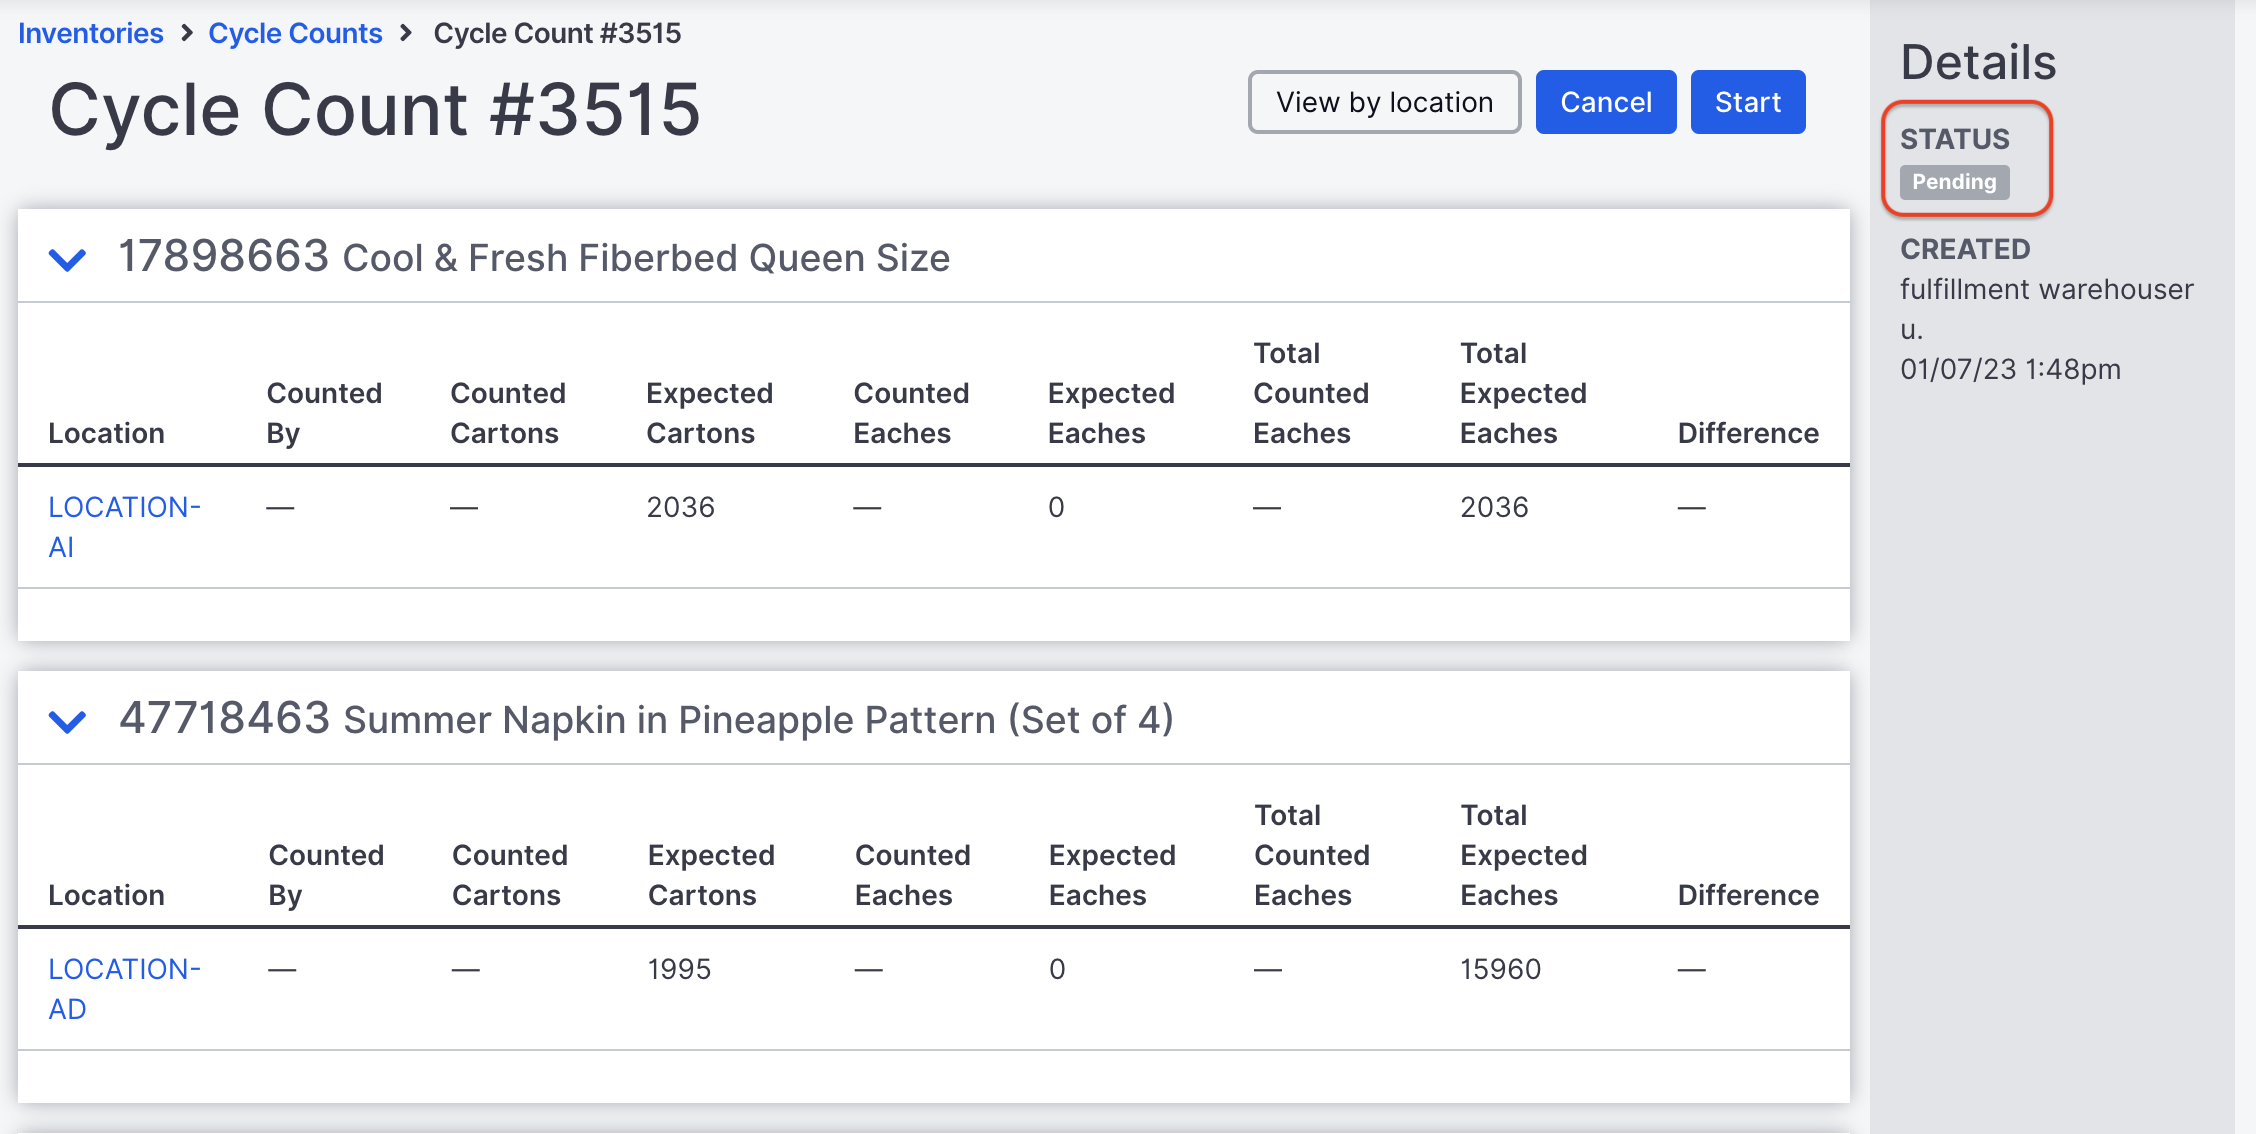Click the Pending status badge
Screen dimensions: 2256x1134
click(1953, 181)
